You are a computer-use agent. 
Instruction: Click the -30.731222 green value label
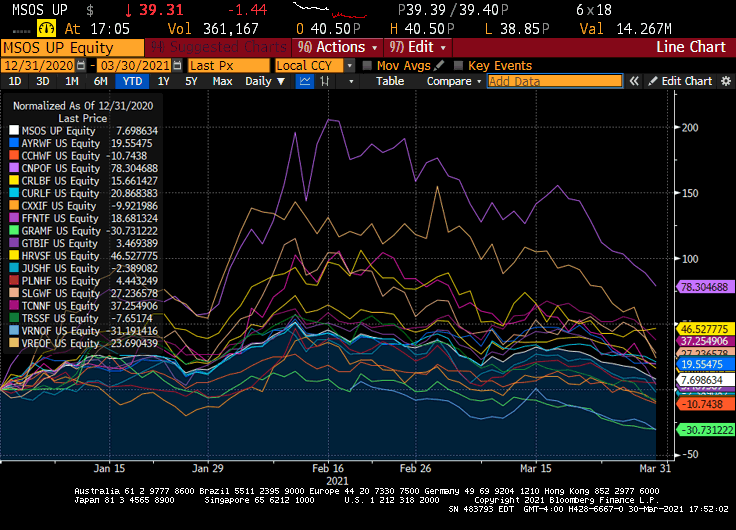coord(705,430)
